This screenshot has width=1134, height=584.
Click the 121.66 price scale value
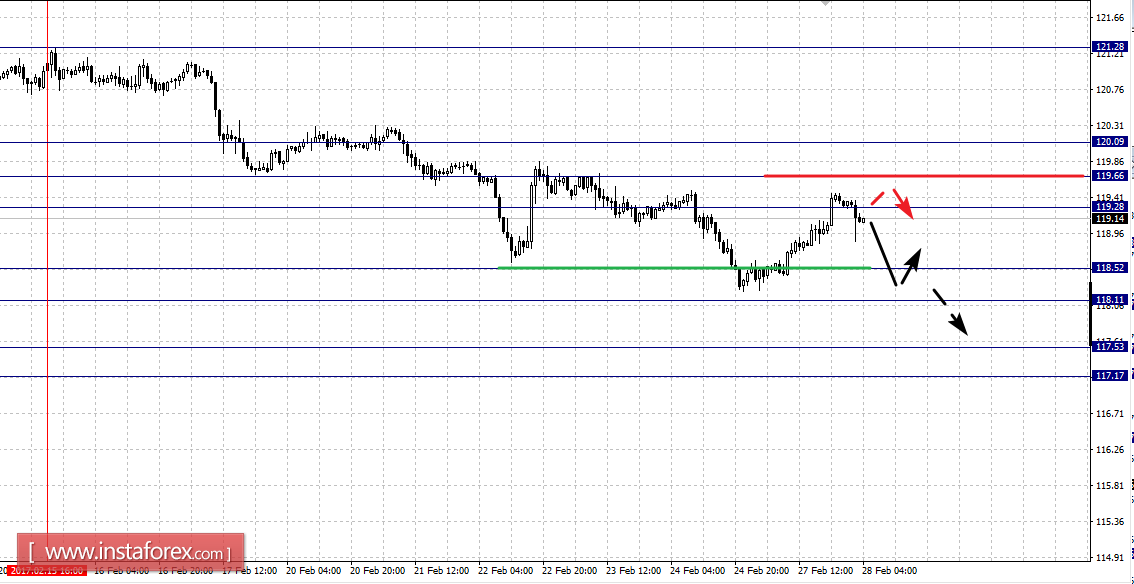tap(1110, 17)
